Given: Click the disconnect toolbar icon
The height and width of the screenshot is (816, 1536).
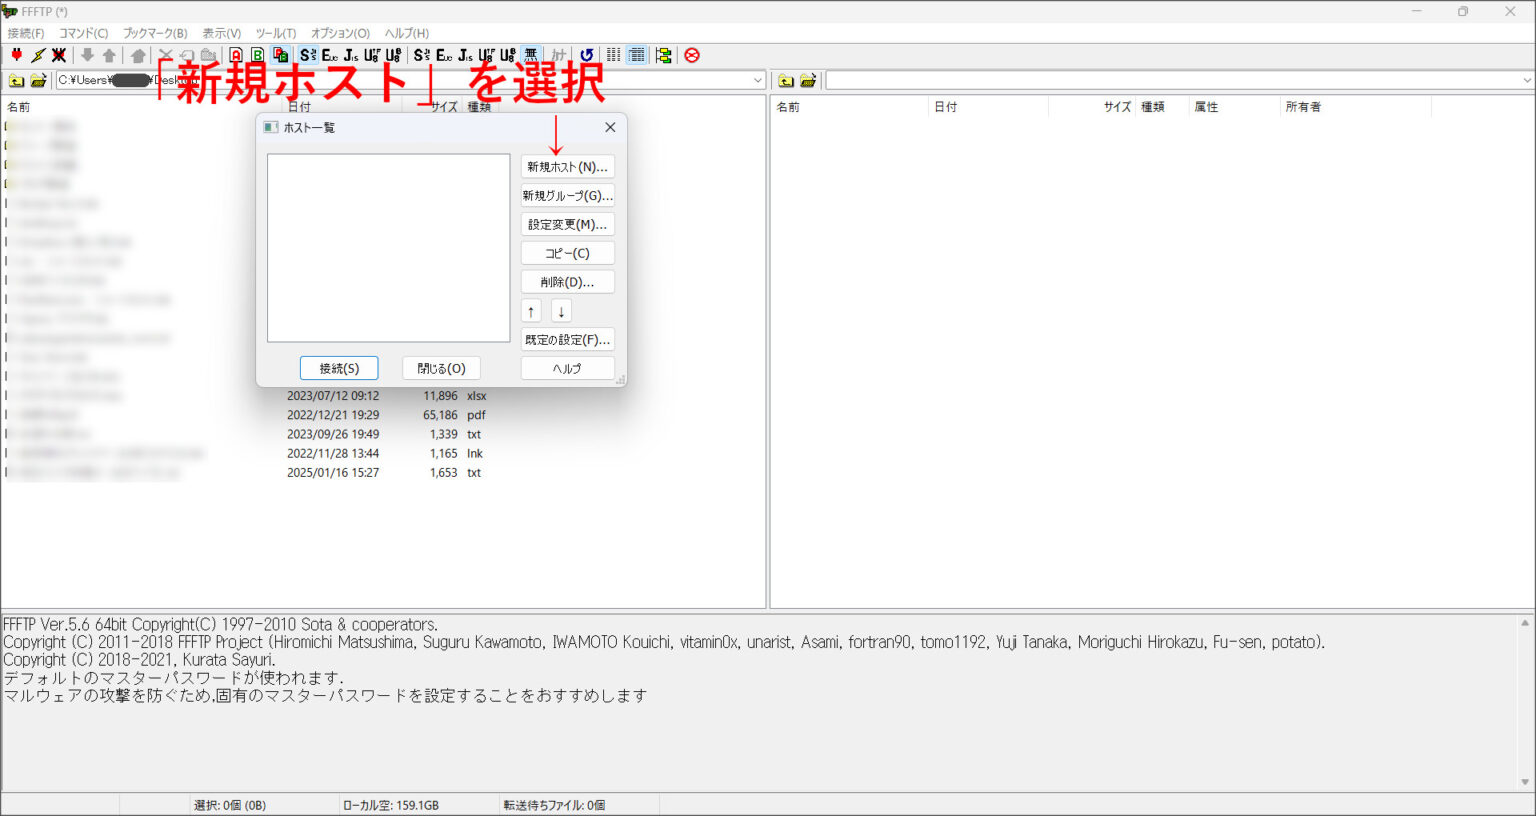Looking at the screenshot, I should point(57,55).
